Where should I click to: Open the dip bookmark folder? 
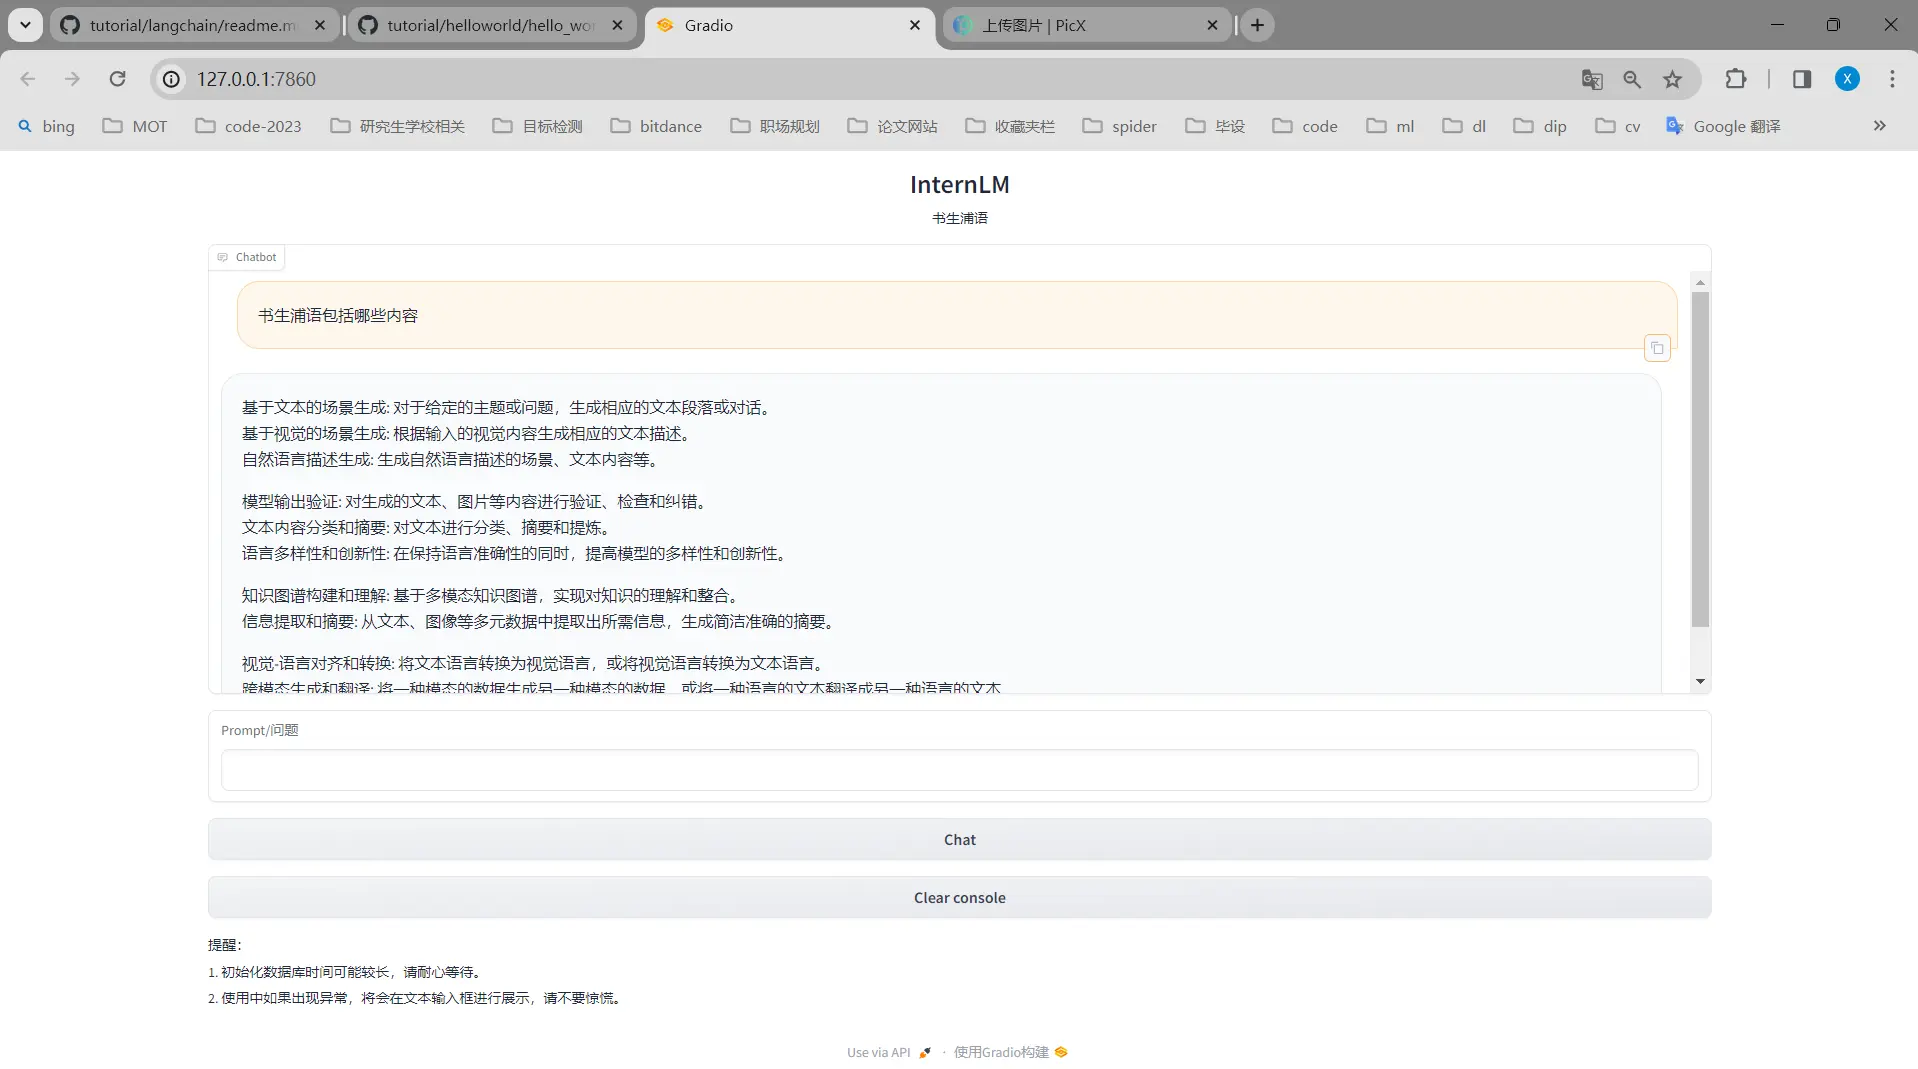click(1540, 126)
